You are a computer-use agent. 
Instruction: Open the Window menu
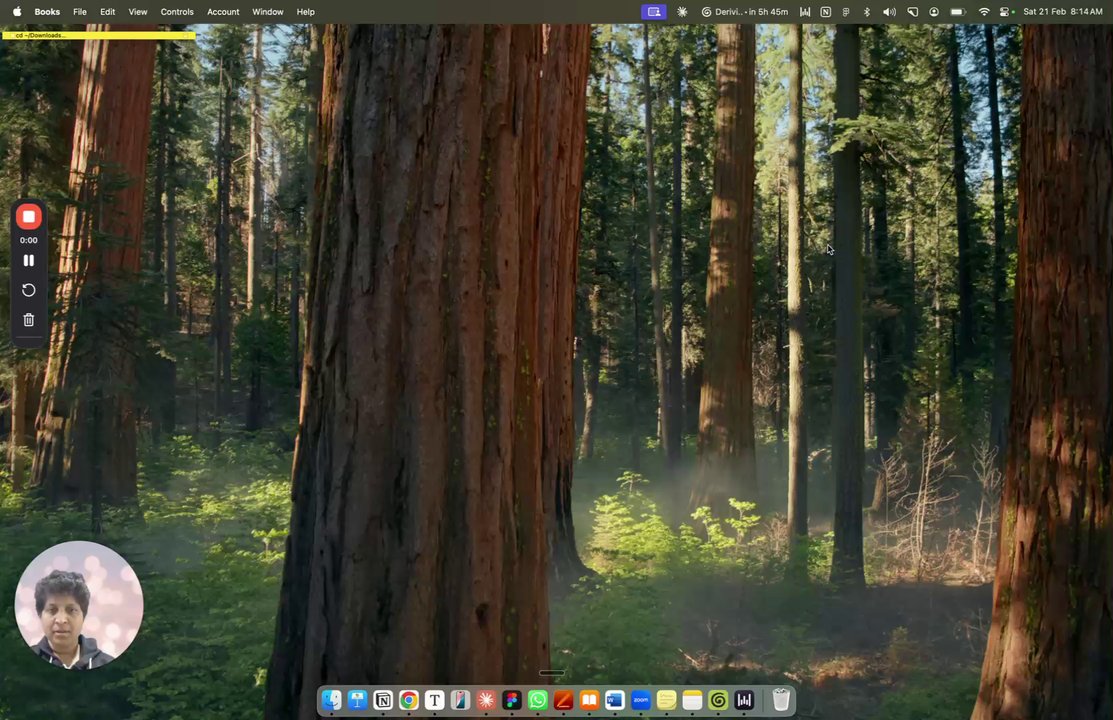[268, 11]
